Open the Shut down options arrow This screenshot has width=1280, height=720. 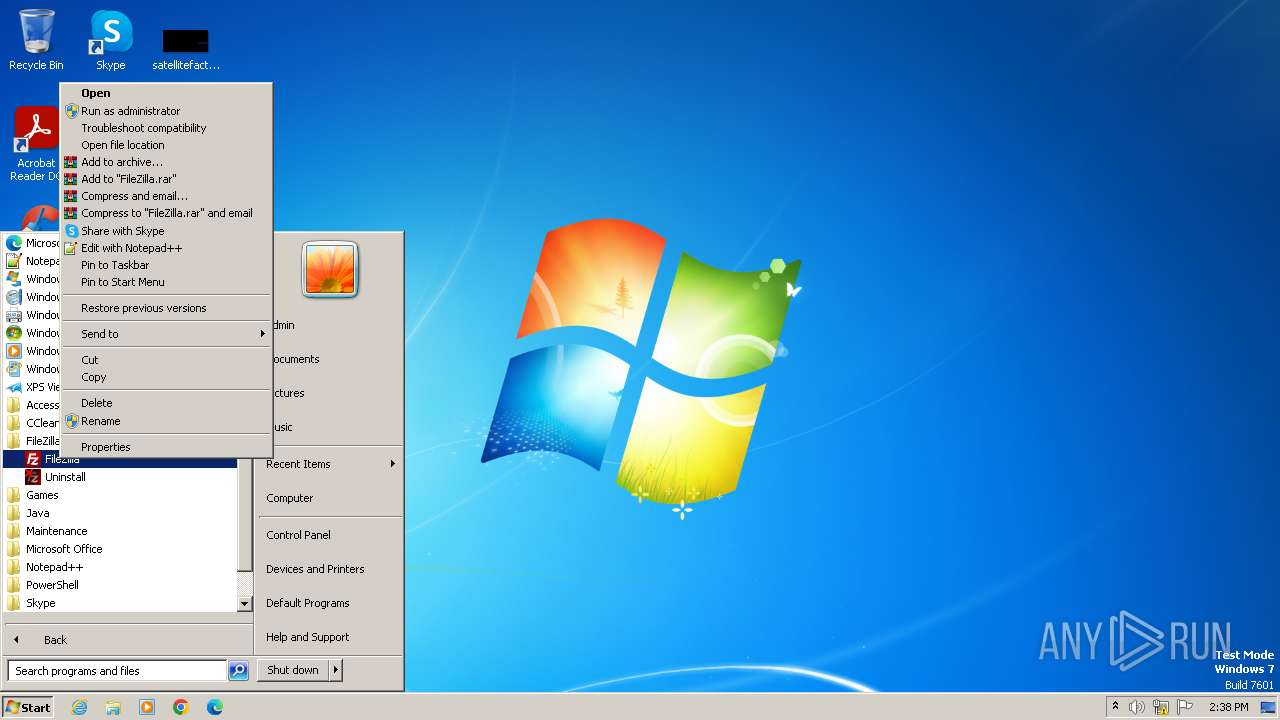(x=336, y=670)
